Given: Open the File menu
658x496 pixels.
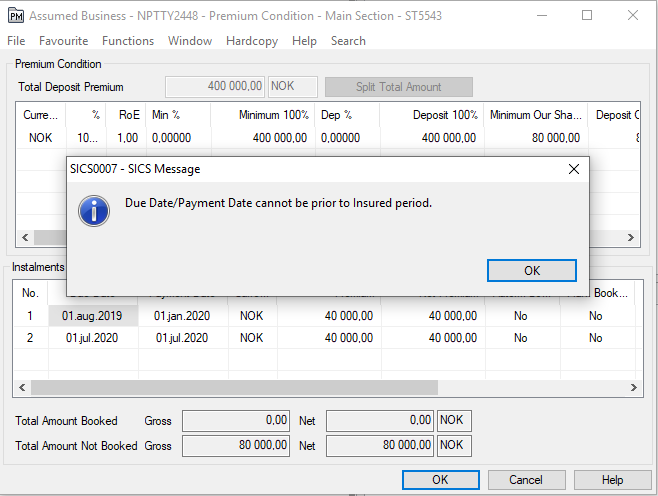Looking at the screenshot, I should click(16, 41).
